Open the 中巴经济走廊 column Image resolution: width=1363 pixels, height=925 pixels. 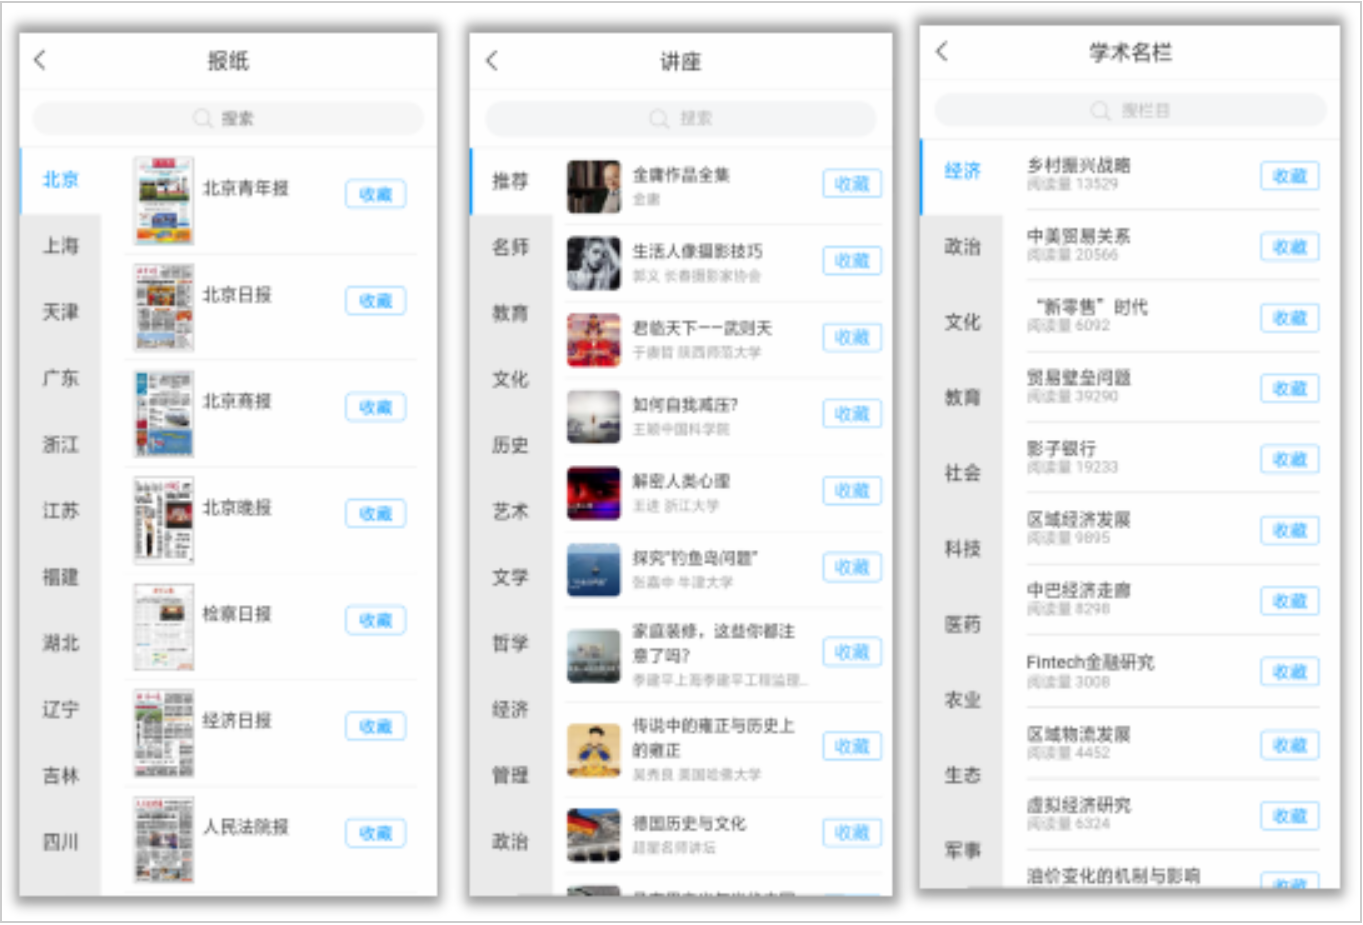click(1079, 590)
